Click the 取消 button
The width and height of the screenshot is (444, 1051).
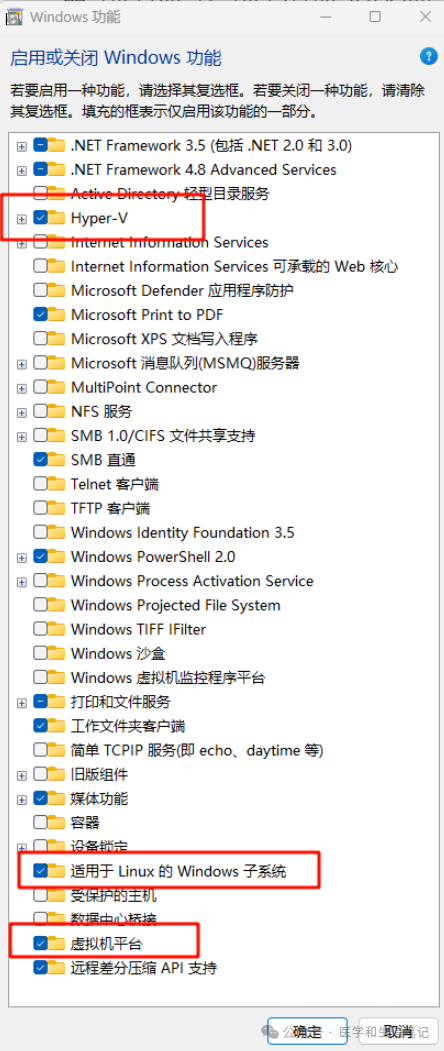point(398,1031)
